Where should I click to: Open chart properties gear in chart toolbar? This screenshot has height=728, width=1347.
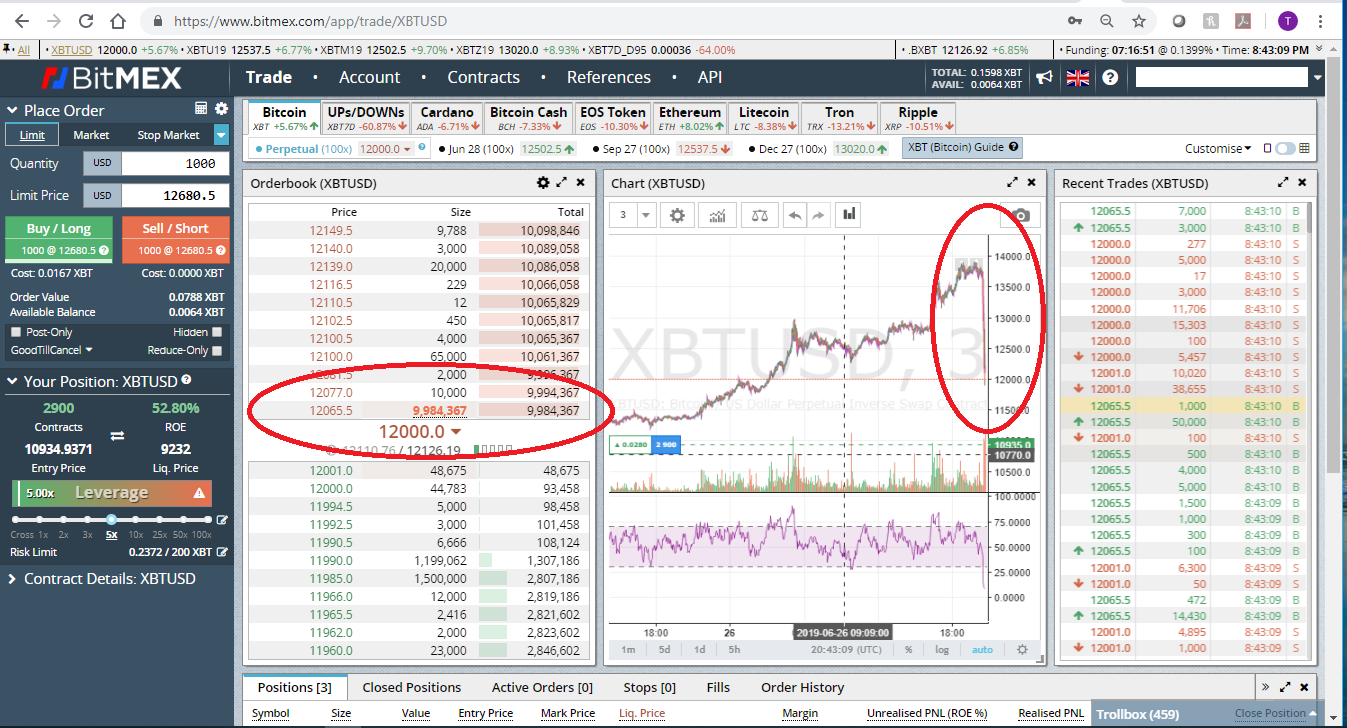(679, 215)
